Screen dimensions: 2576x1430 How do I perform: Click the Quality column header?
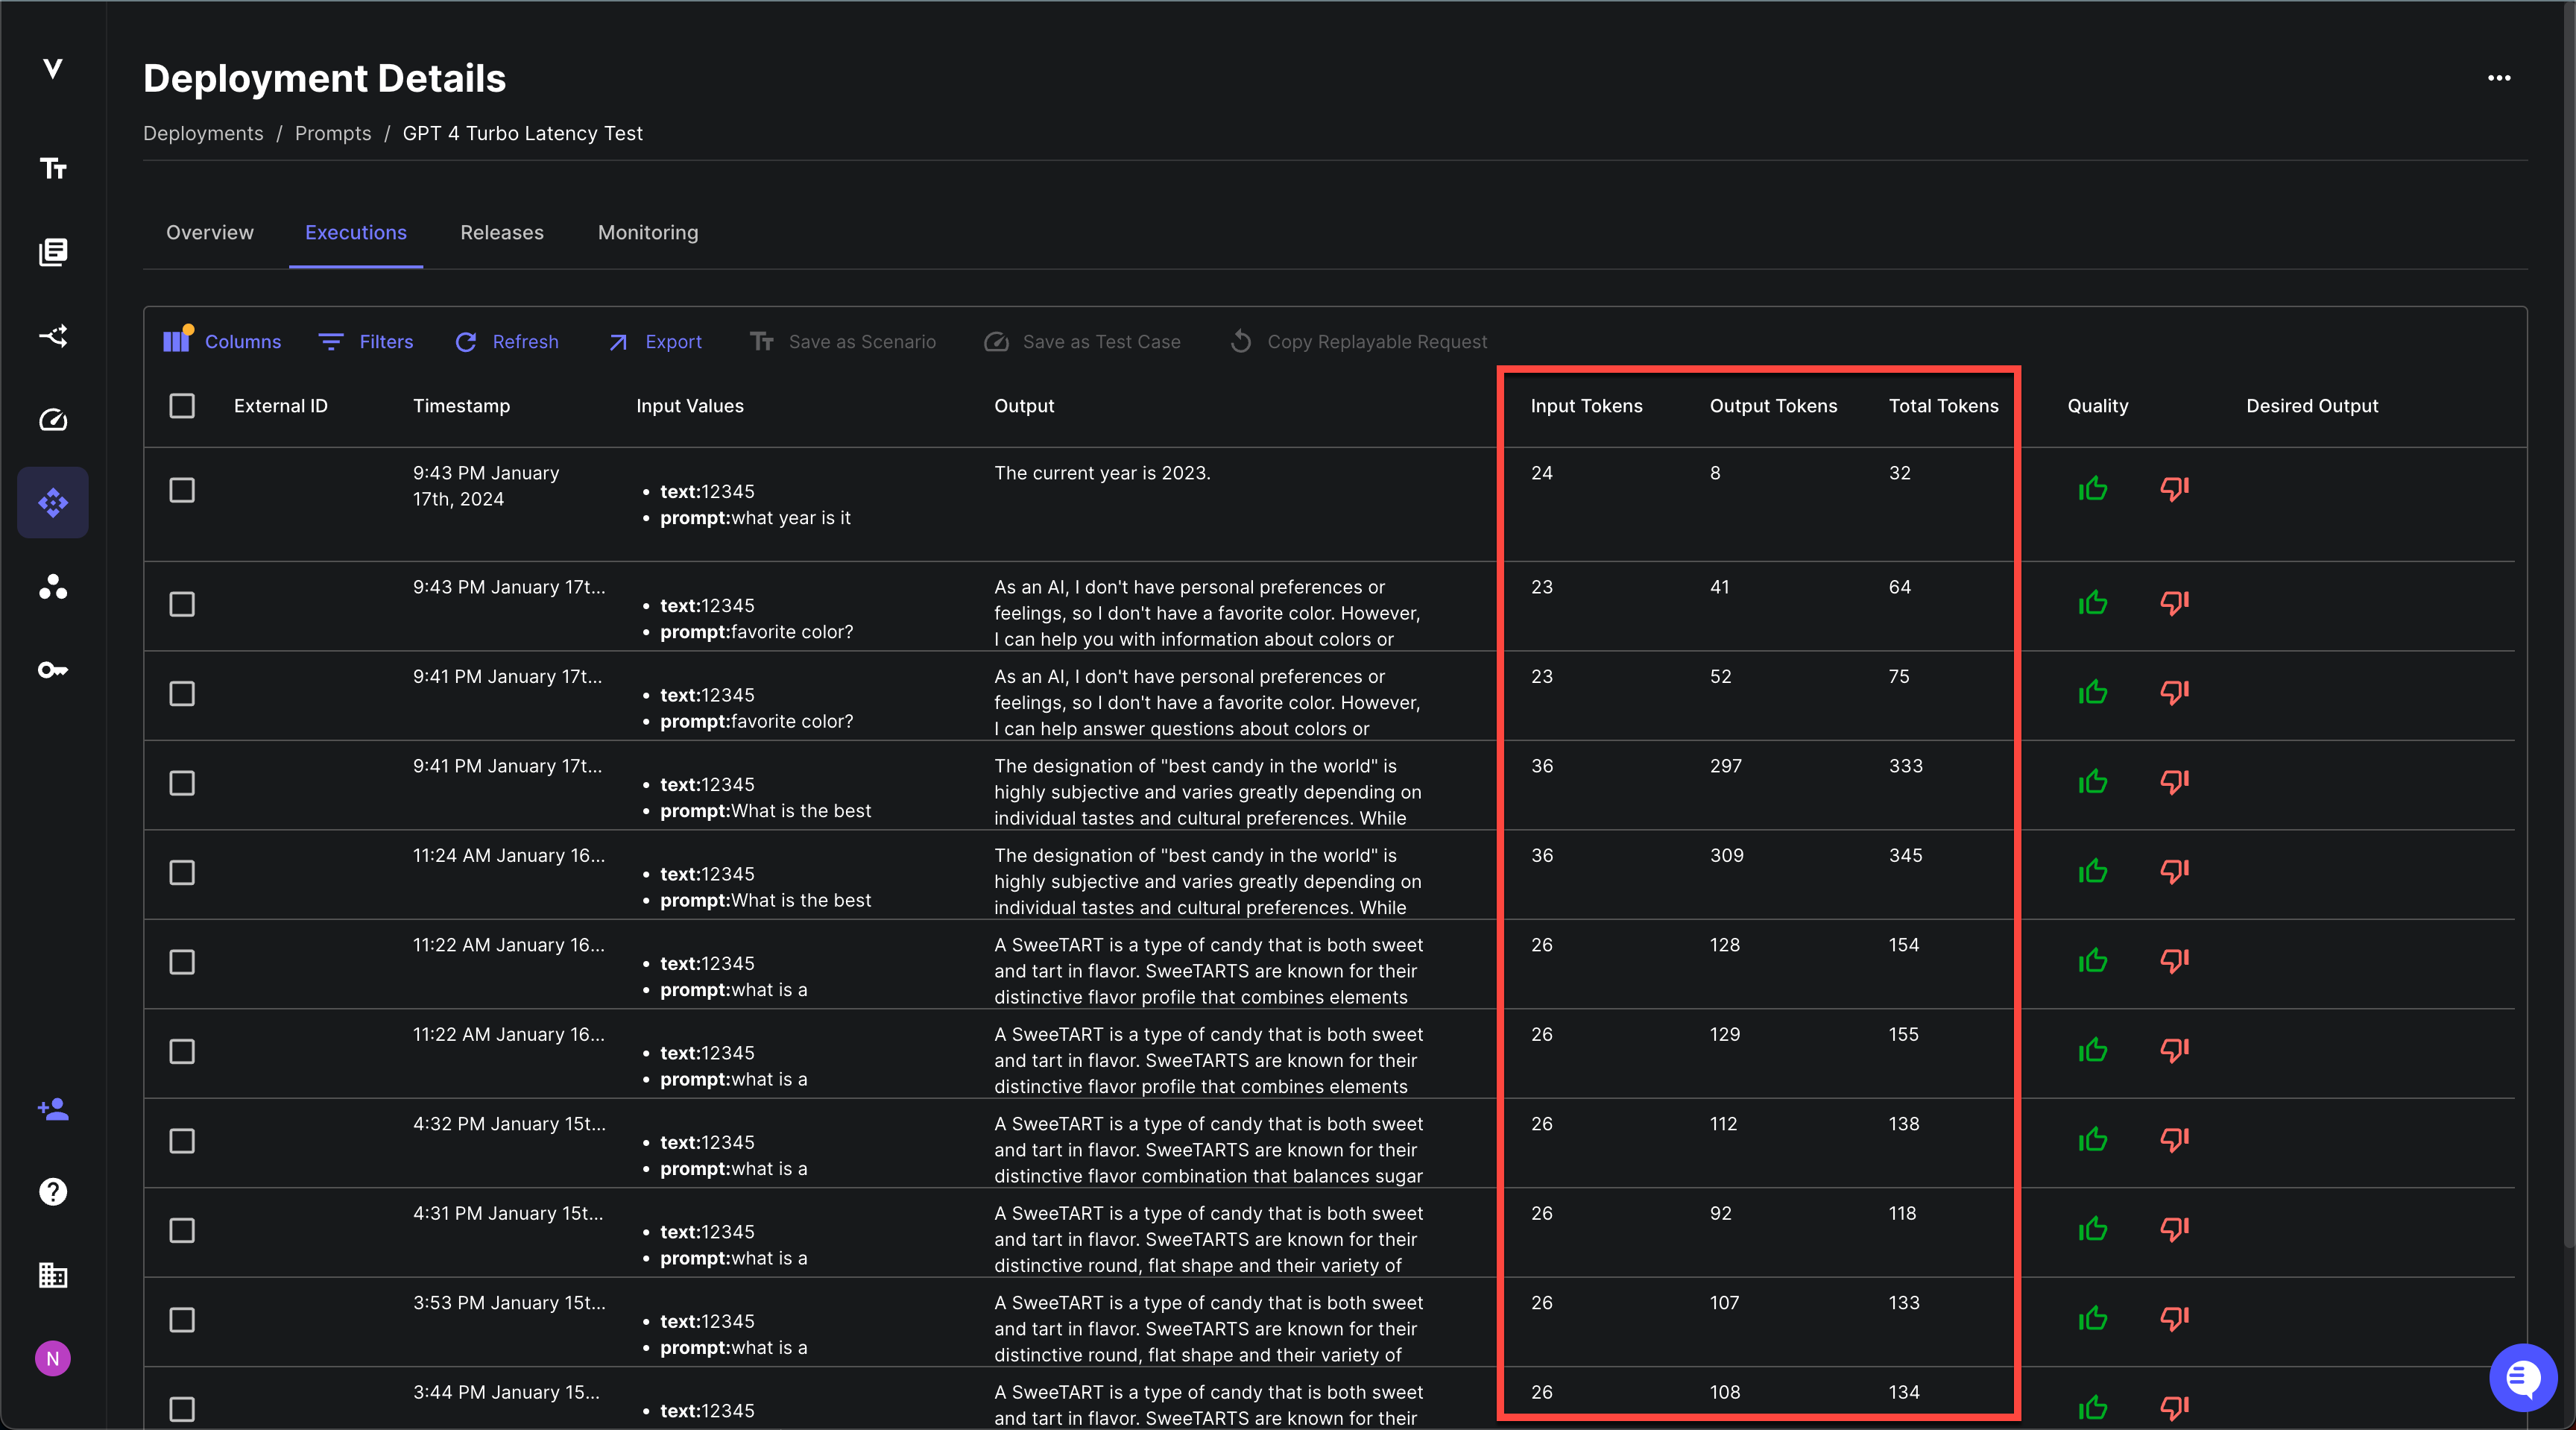(2097, 405)
